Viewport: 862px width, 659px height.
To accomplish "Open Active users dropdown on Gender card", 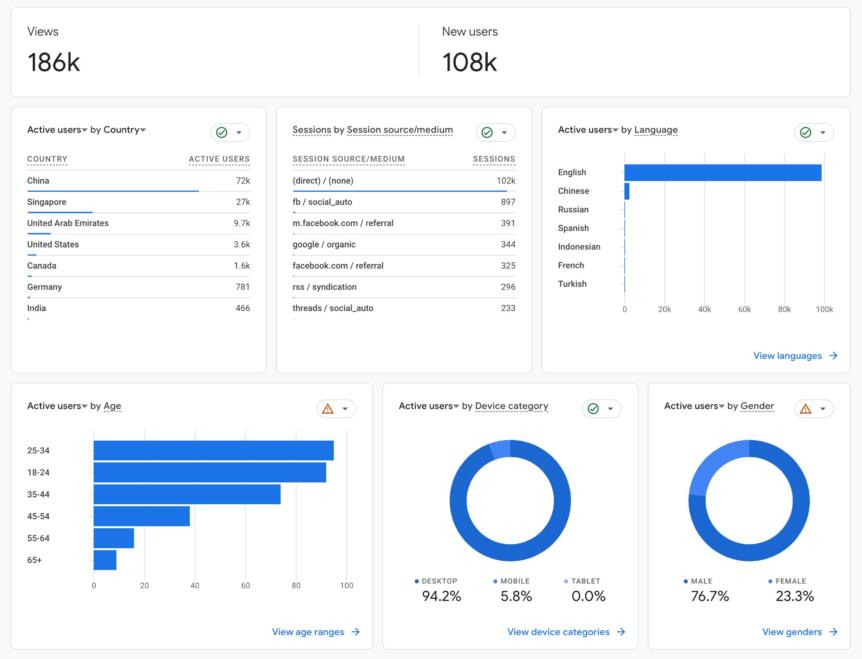I will click(x=721, y=406).
